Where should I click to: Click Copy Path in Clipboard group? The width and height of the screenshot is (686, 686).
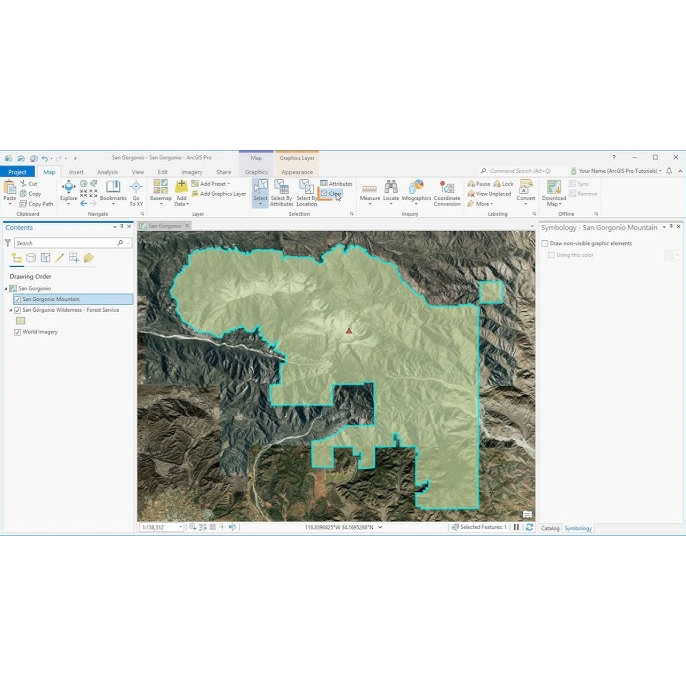coord(36,204)
